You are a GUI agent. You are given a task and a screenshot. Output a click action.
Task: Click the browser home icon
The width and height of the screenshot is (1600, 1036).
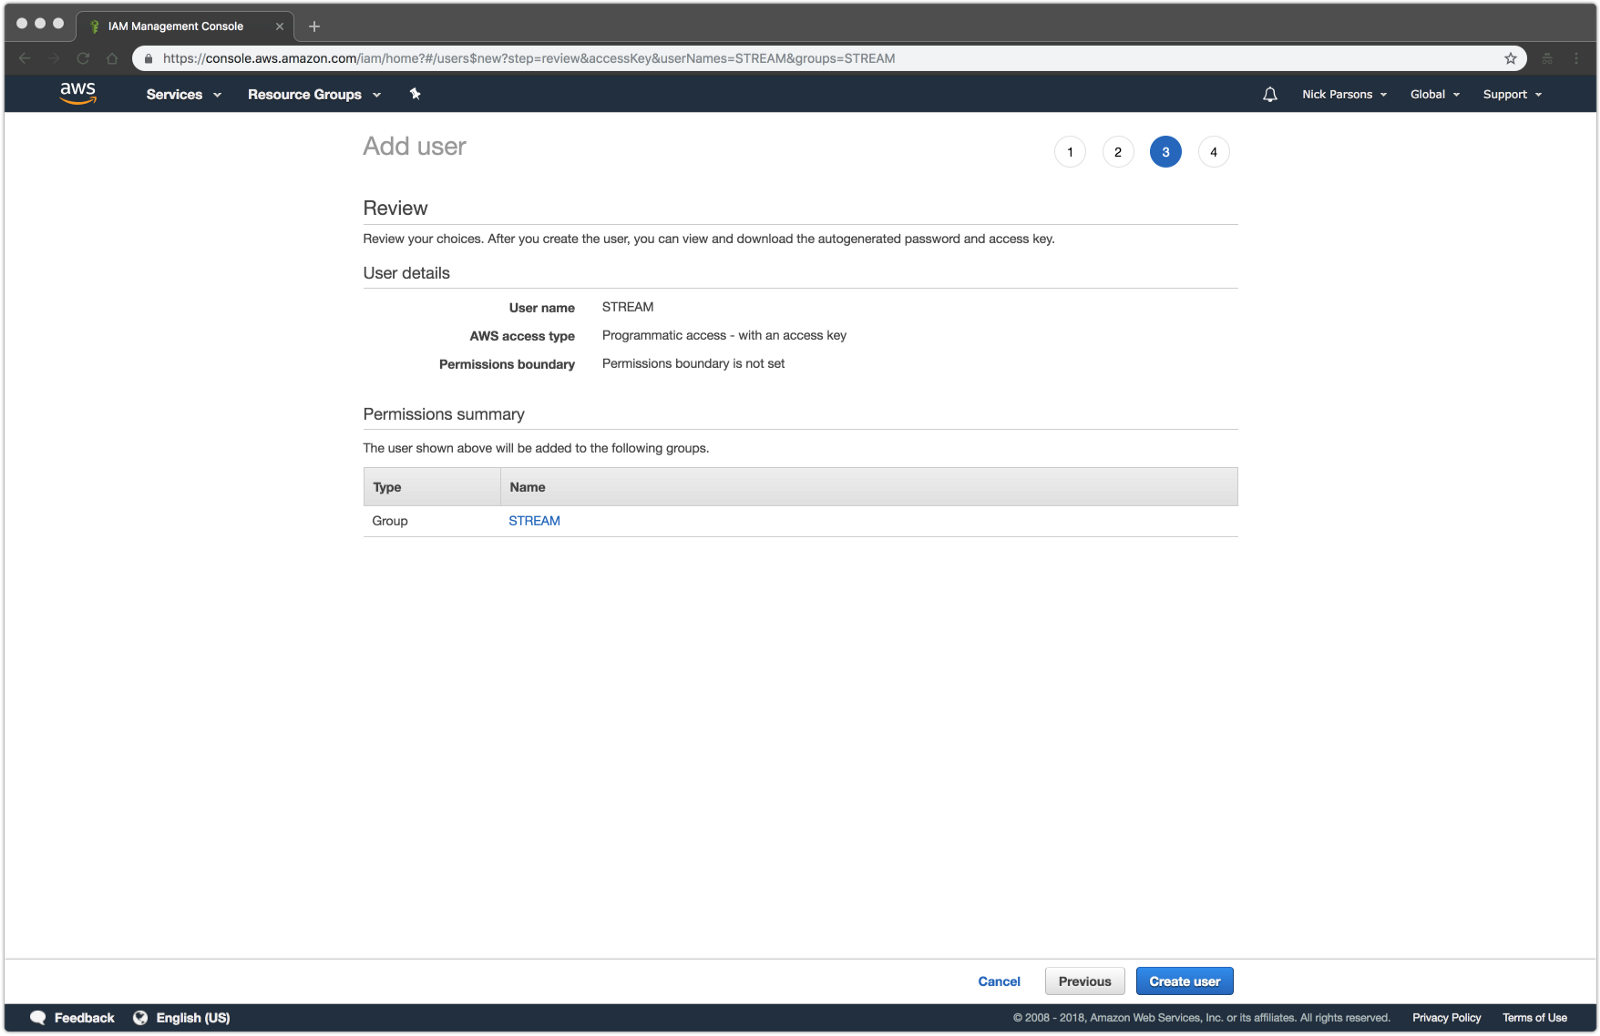point(112,58)
